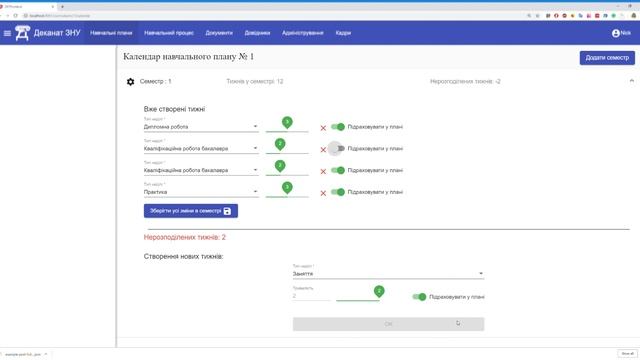This screenshot has width=640, height=360.
Task: Click header text Нерозподілених тижнів: -2
Action: [x=465, y=82]
